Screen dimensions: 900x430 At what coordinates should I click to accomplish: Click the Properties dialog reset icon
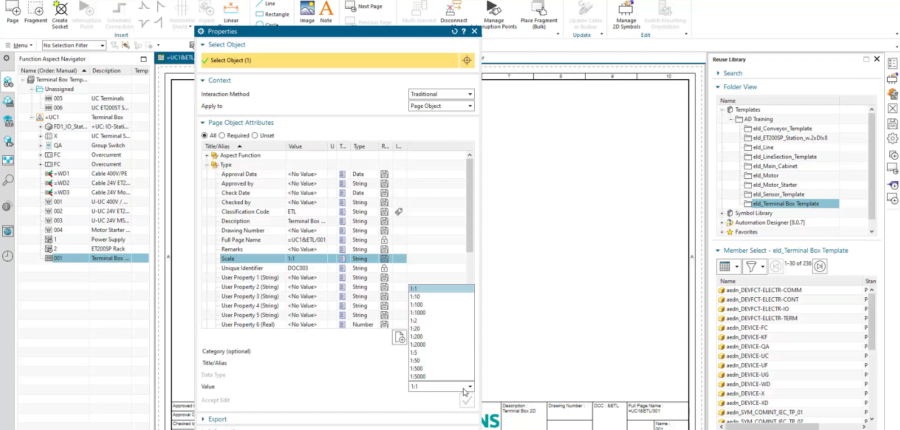point(455,32)
